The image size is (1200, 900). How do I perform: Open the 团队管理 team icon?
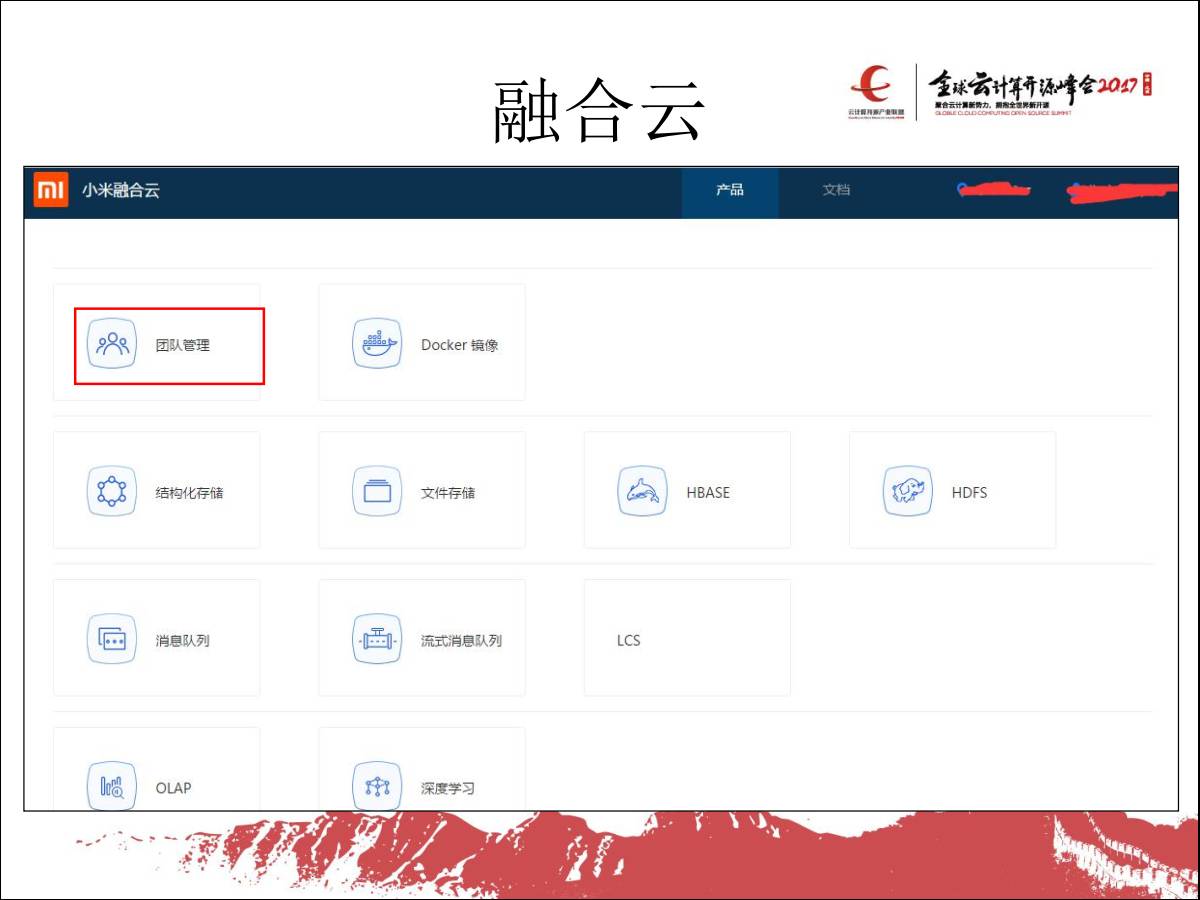click(112, 345)
